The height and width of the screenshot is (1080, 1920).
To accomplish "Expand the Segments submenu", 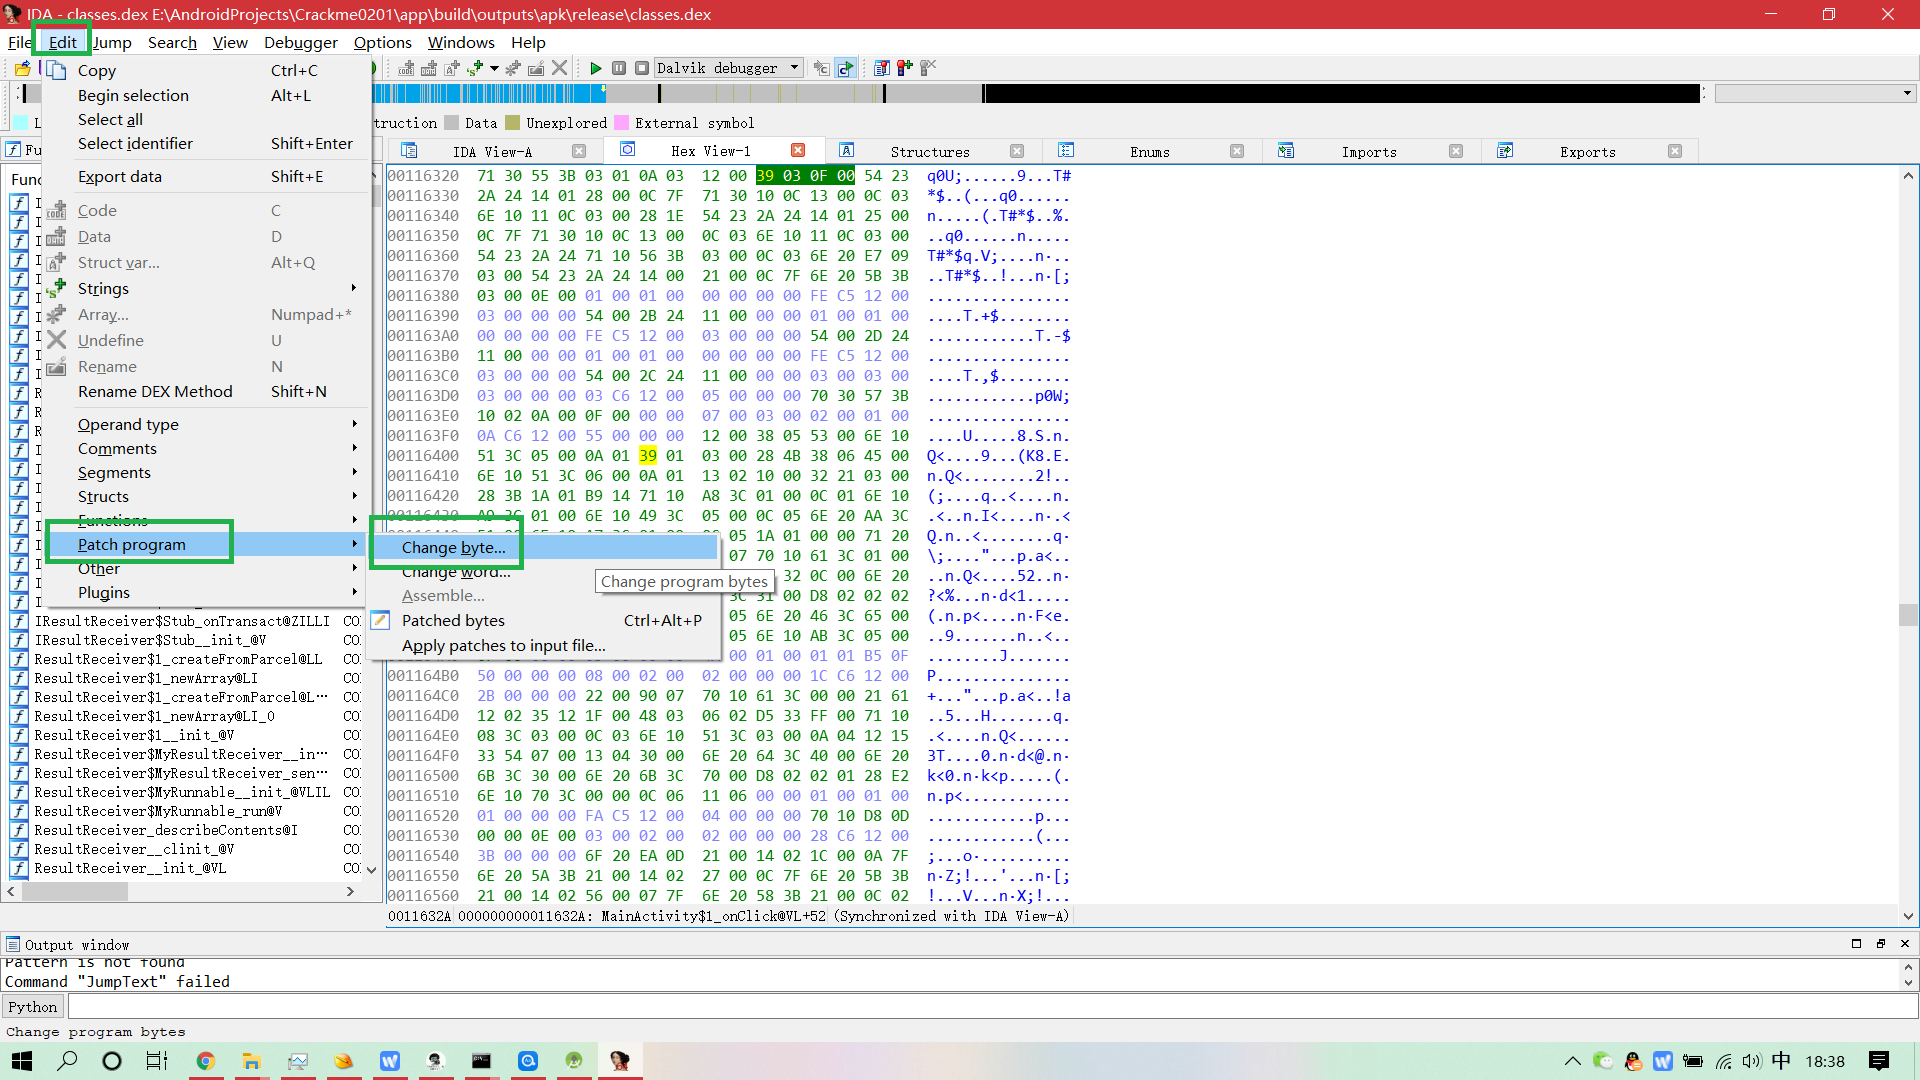I will point(204,472).
